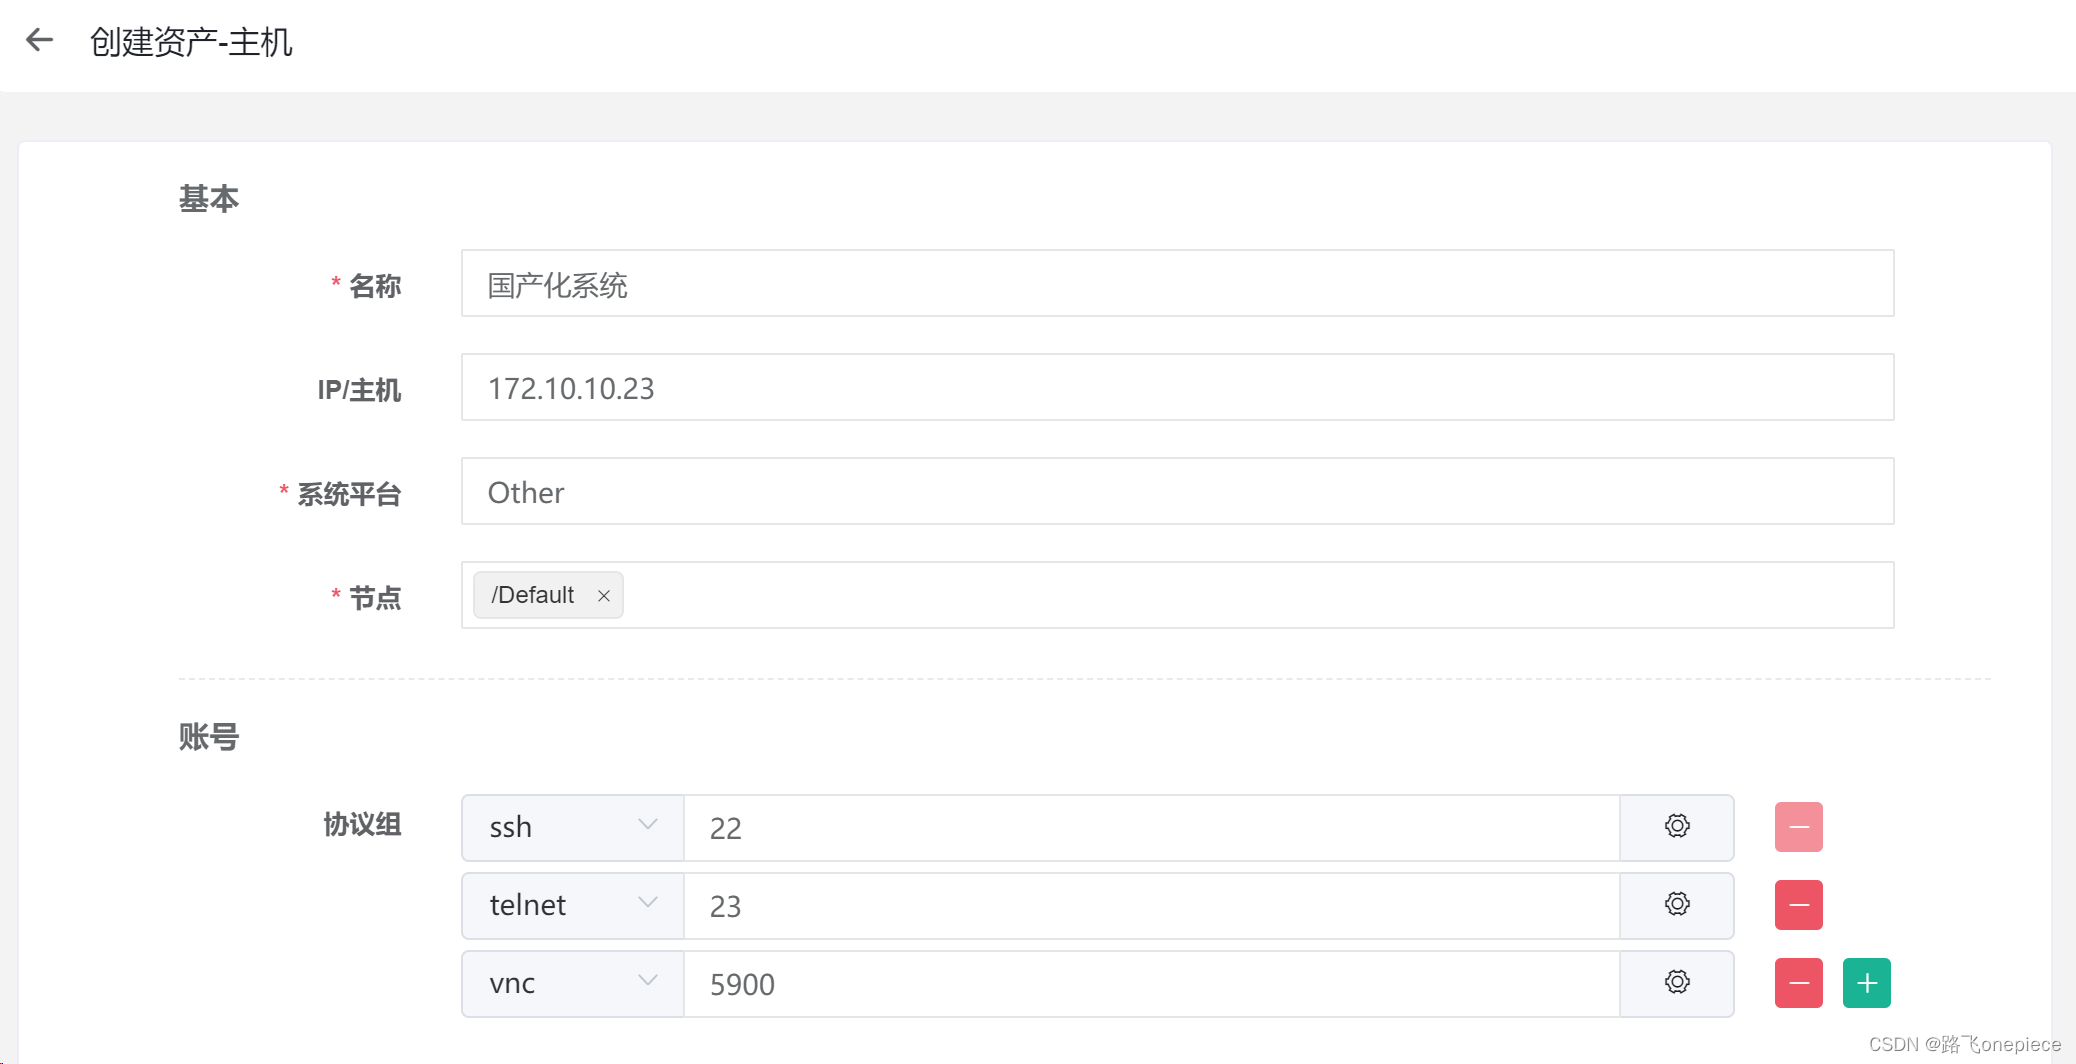This screenshot has height=1064, width=2076.
Task: Add a new protocol row
Action: coord(1866,983)
